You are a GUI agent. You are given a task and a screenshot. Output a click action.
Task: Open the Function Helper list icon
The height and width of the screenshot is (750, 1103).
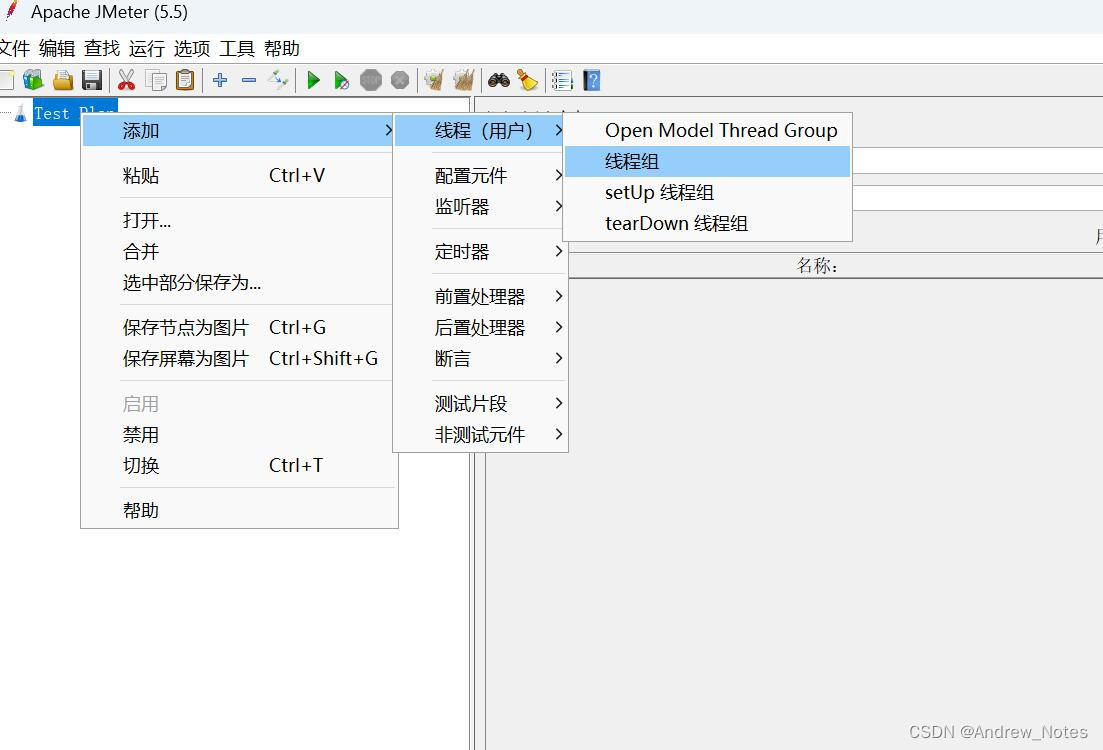[x=562, y=80]
